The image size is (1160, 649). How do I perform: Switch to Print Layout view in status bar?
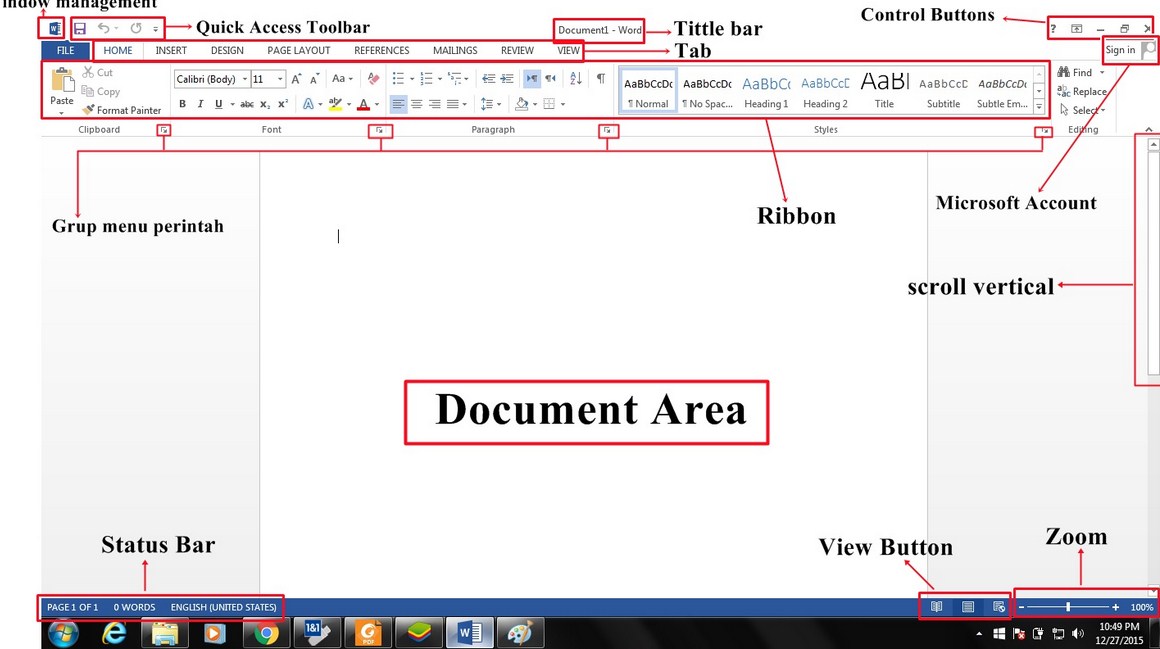tap(968, 607)
